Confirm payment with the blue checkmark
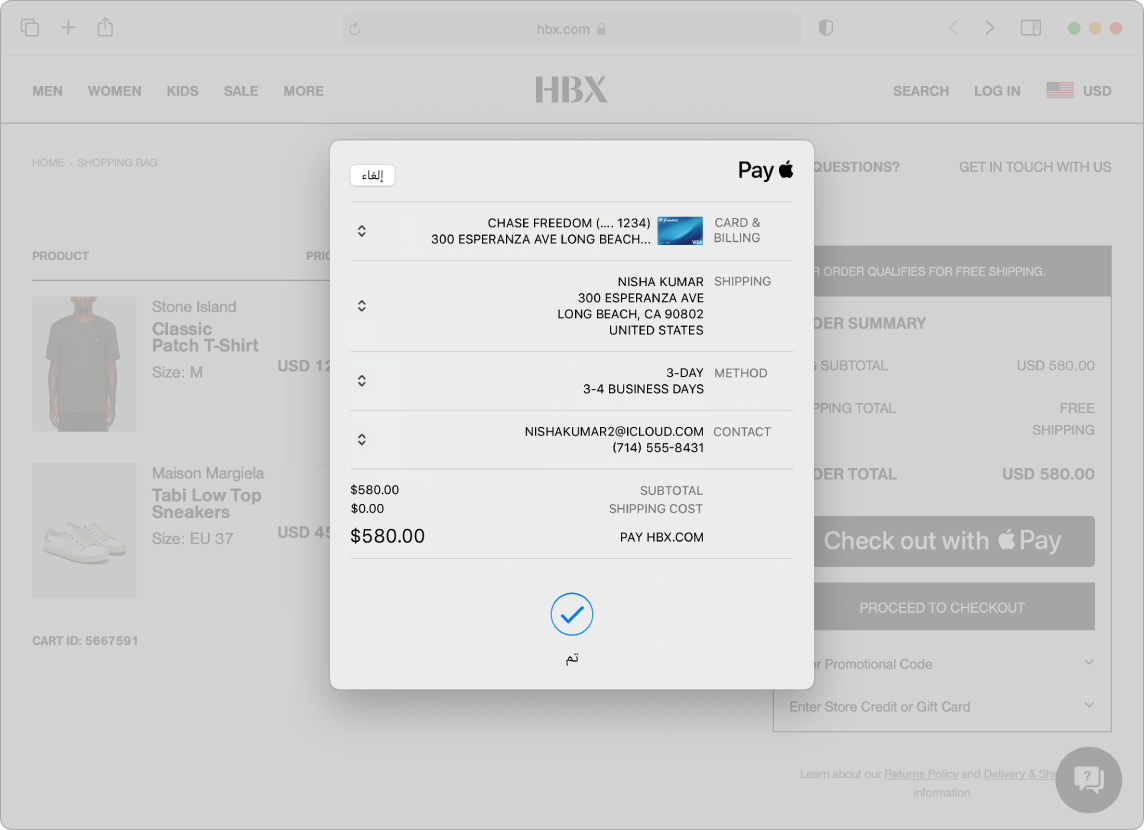Screen dimensions: 1144x830 click(571, 614)
